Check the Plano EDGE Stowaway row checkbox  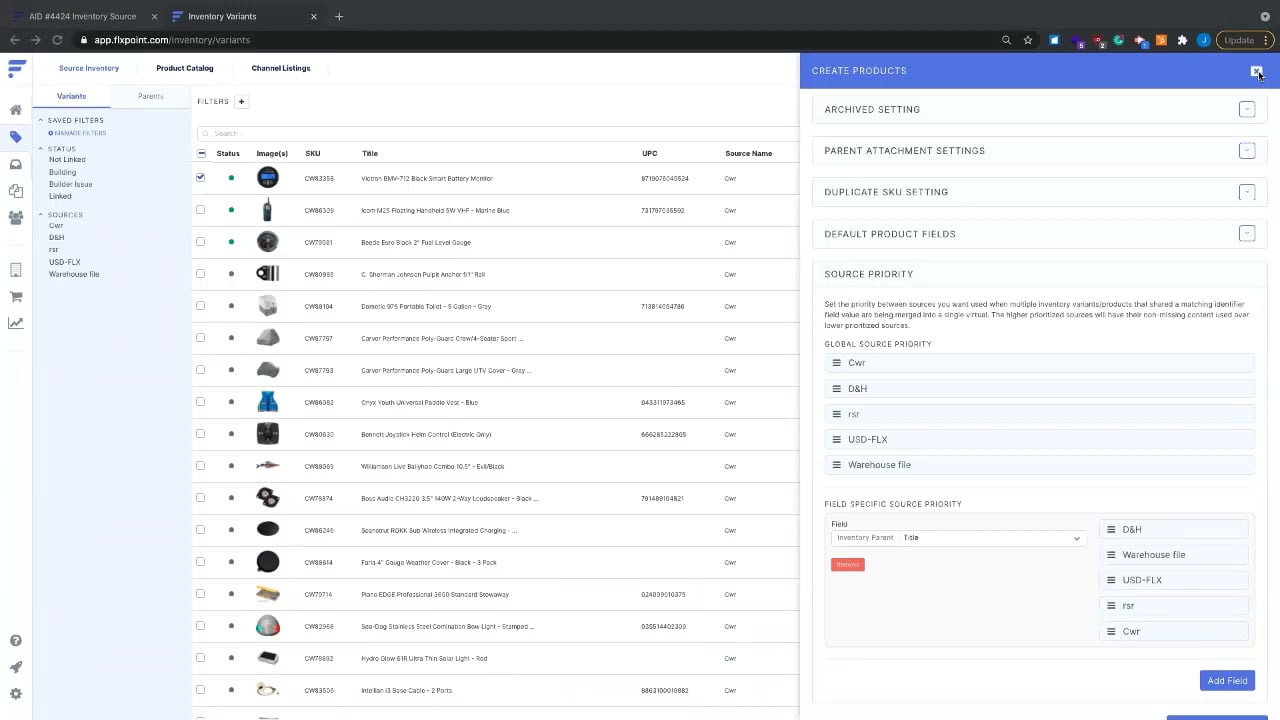pos(201,594)
